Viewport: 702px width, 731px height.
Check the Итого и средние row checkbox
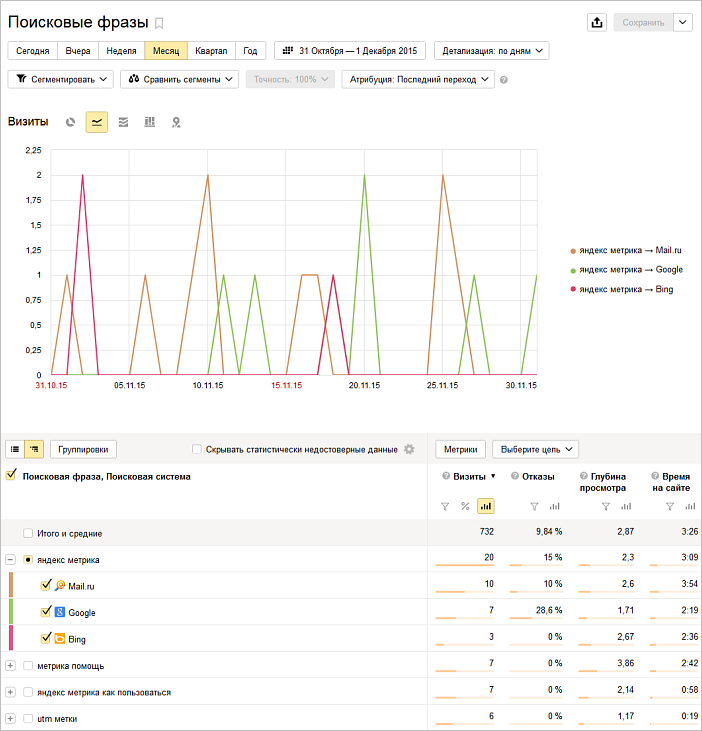[x=28, y=533]
